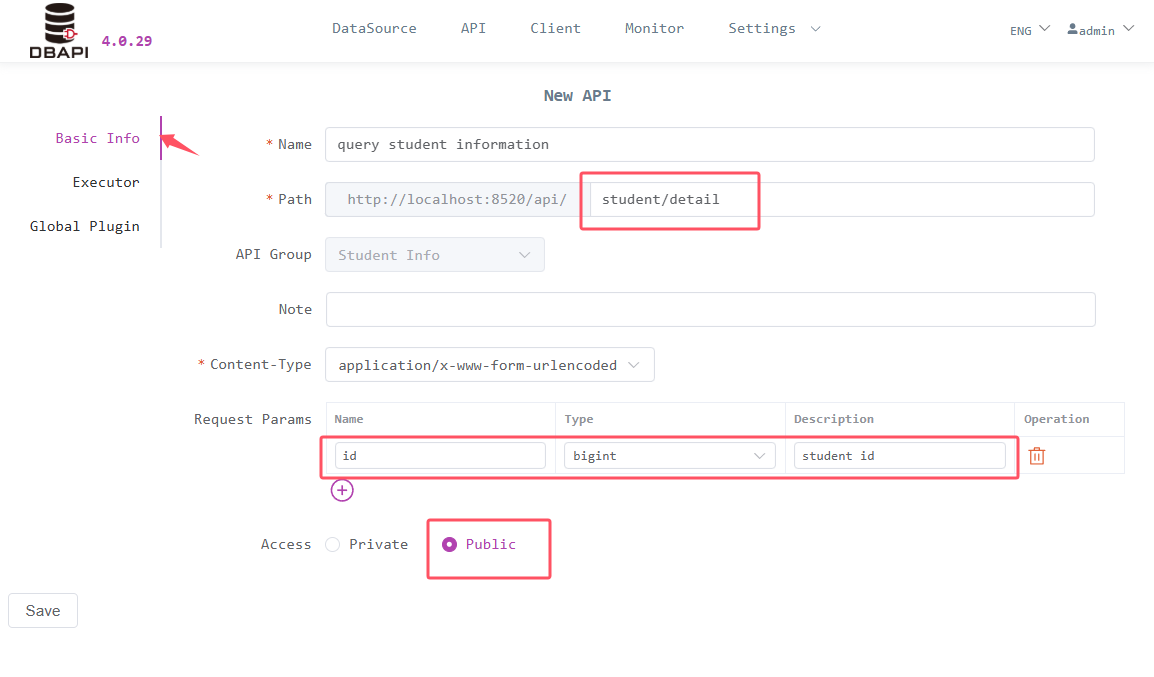Open the Global Plugin tab
Screen dimensions: 1154x677
84,226
